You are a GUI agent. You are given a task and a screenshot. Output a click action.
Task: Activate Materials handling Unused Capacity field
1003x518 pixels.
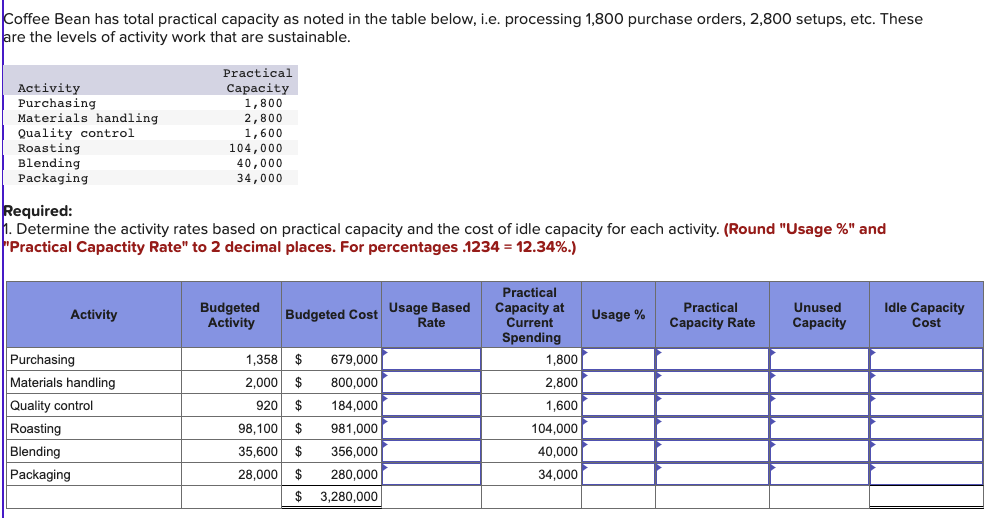819,382
